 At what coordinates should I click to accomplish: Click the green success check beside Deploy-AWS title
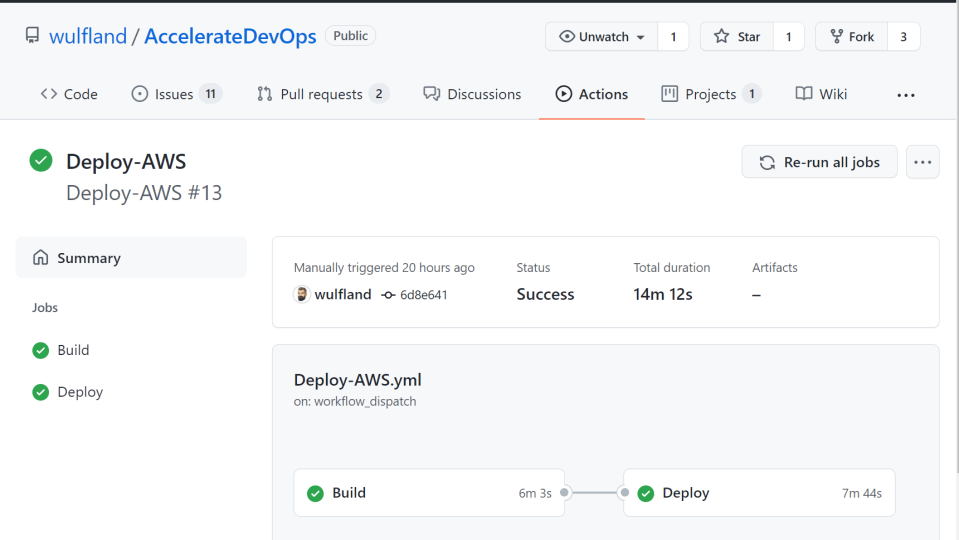(41, 160)
